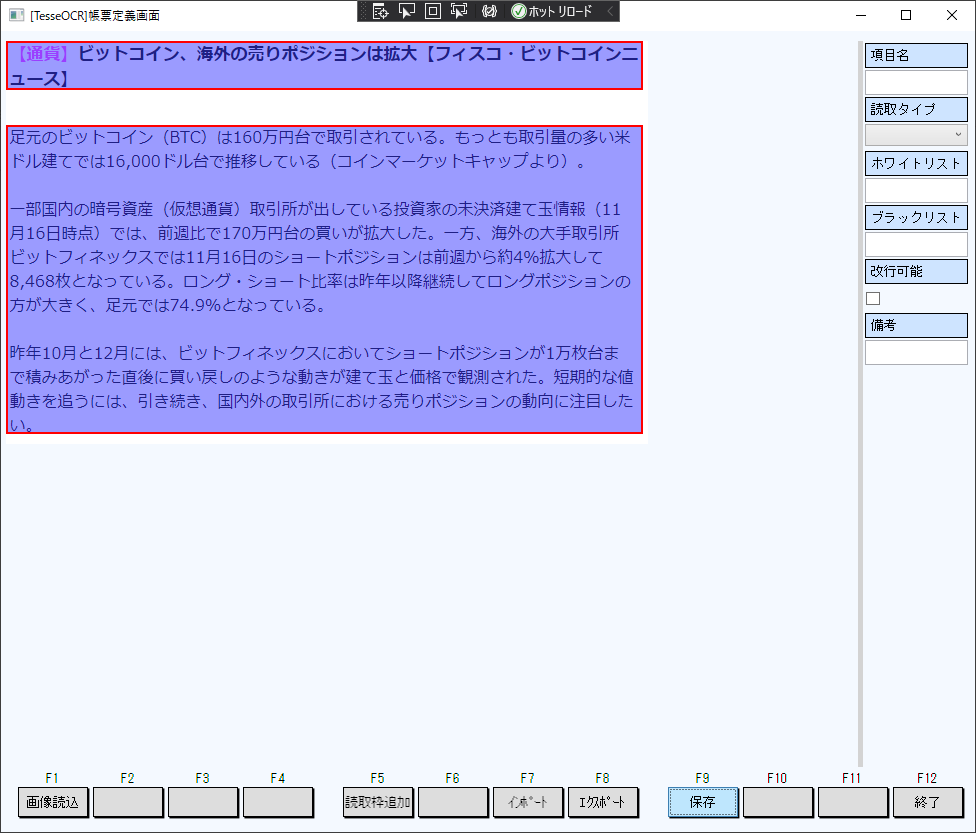Click the インポート F7 button
Viewport: 976px width, 833px height.
pyautogui.click(x=528, y=802)
